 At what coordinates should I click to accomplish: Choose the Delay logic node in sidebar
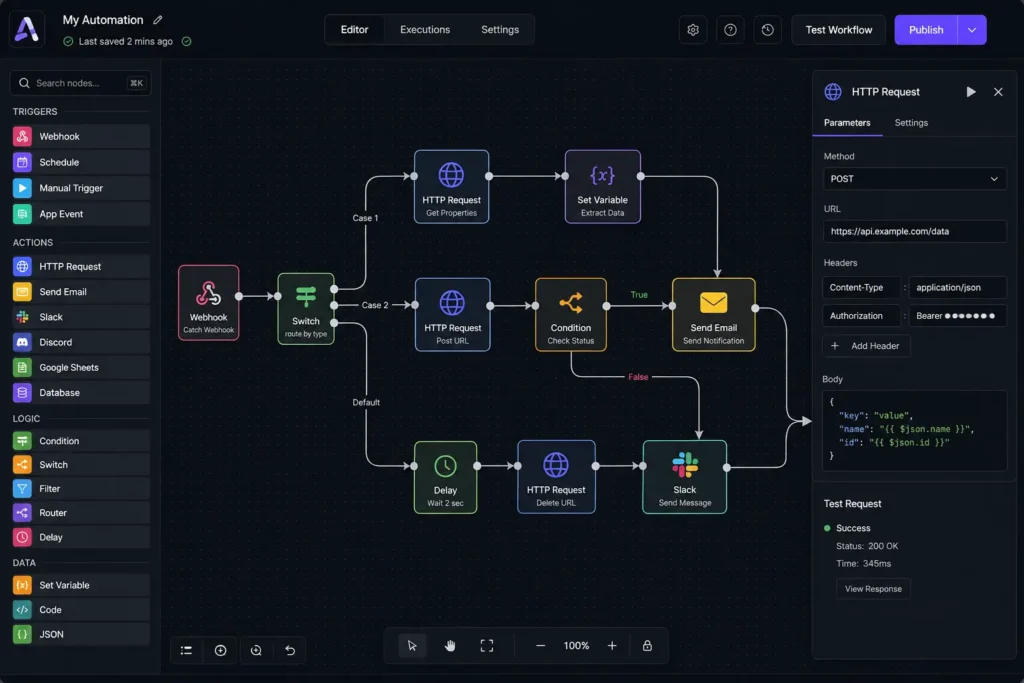click(x=81, y=537)
